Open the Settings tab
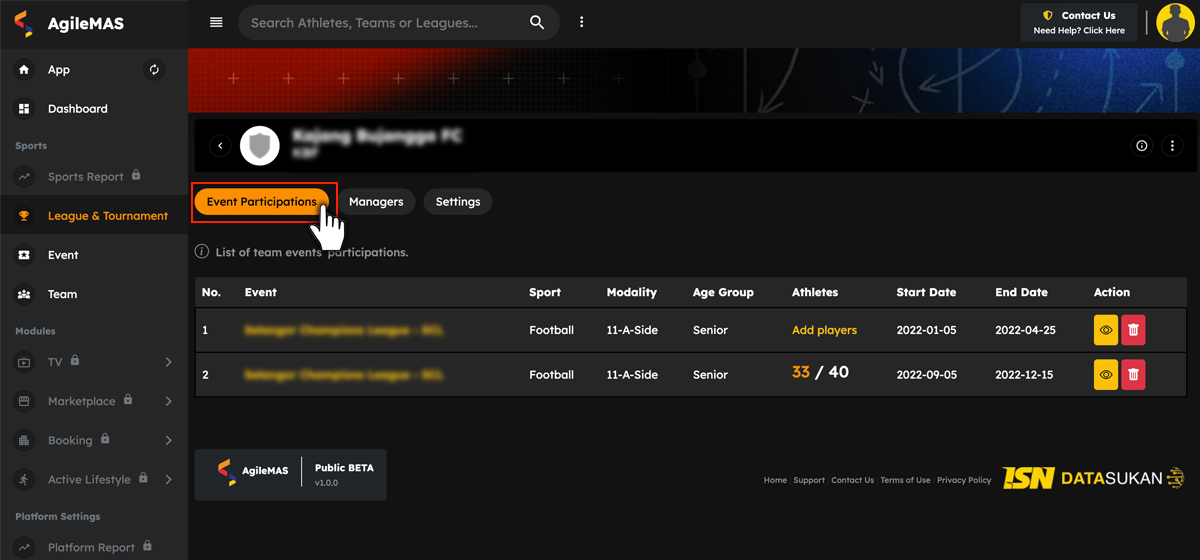The image size is (1200, 560). click(458, 202)
